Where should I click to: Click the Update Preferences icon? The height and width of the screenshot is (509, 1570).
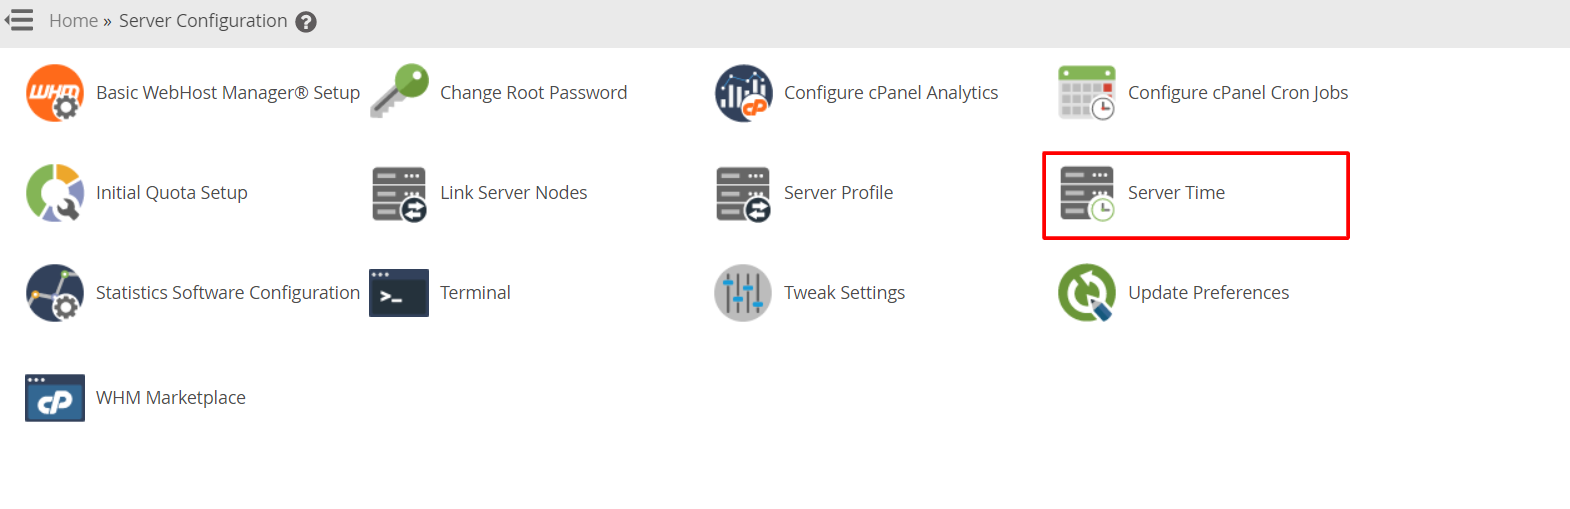(1087, 293)
